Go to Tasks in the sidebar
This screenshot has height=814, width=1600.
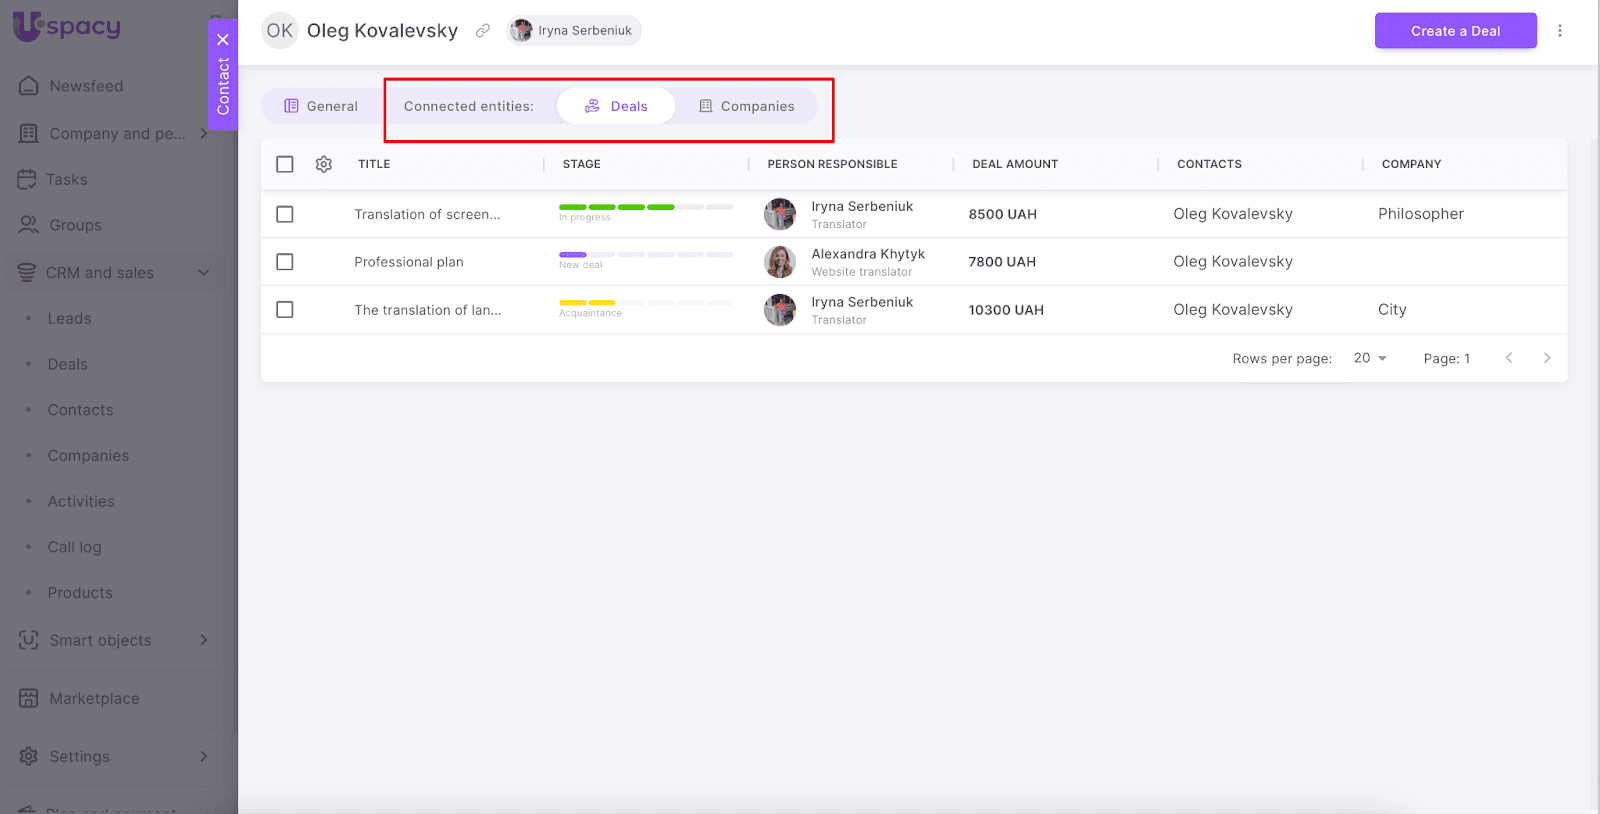click(x=66, y=180)
